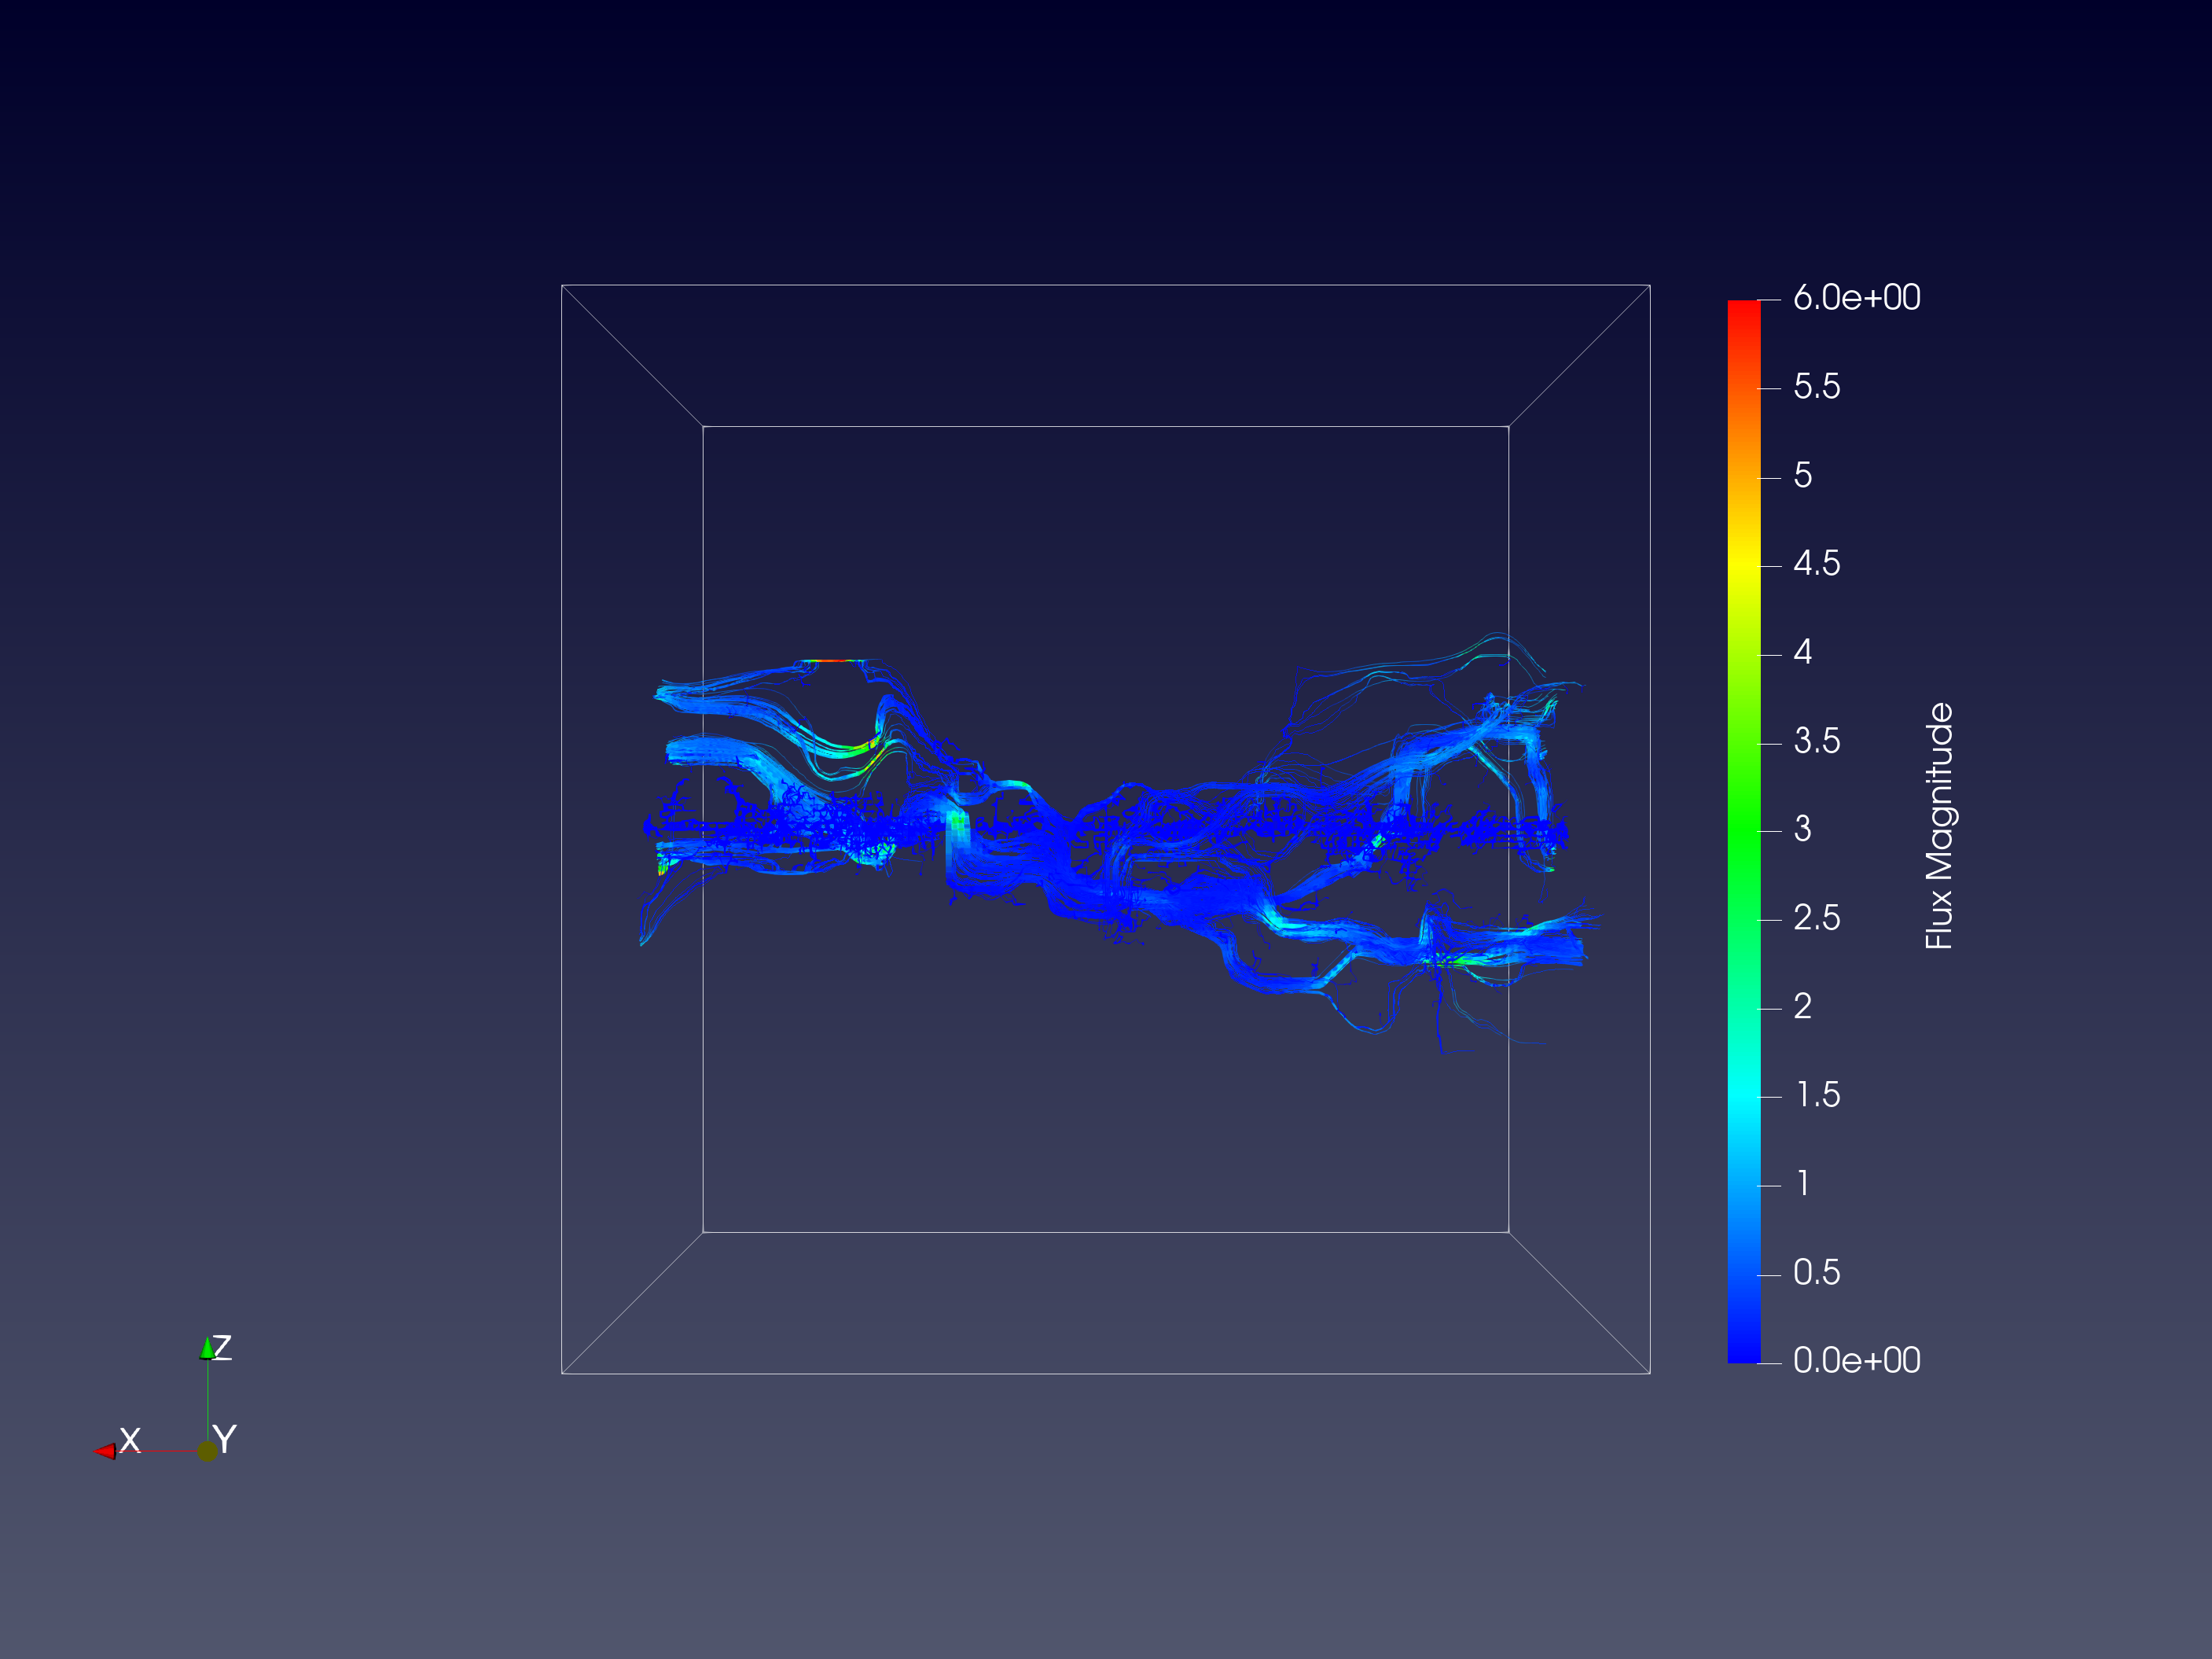Click the Z label on orientation axes
Viewport: 2212px width, 1659px height.
223,1347
